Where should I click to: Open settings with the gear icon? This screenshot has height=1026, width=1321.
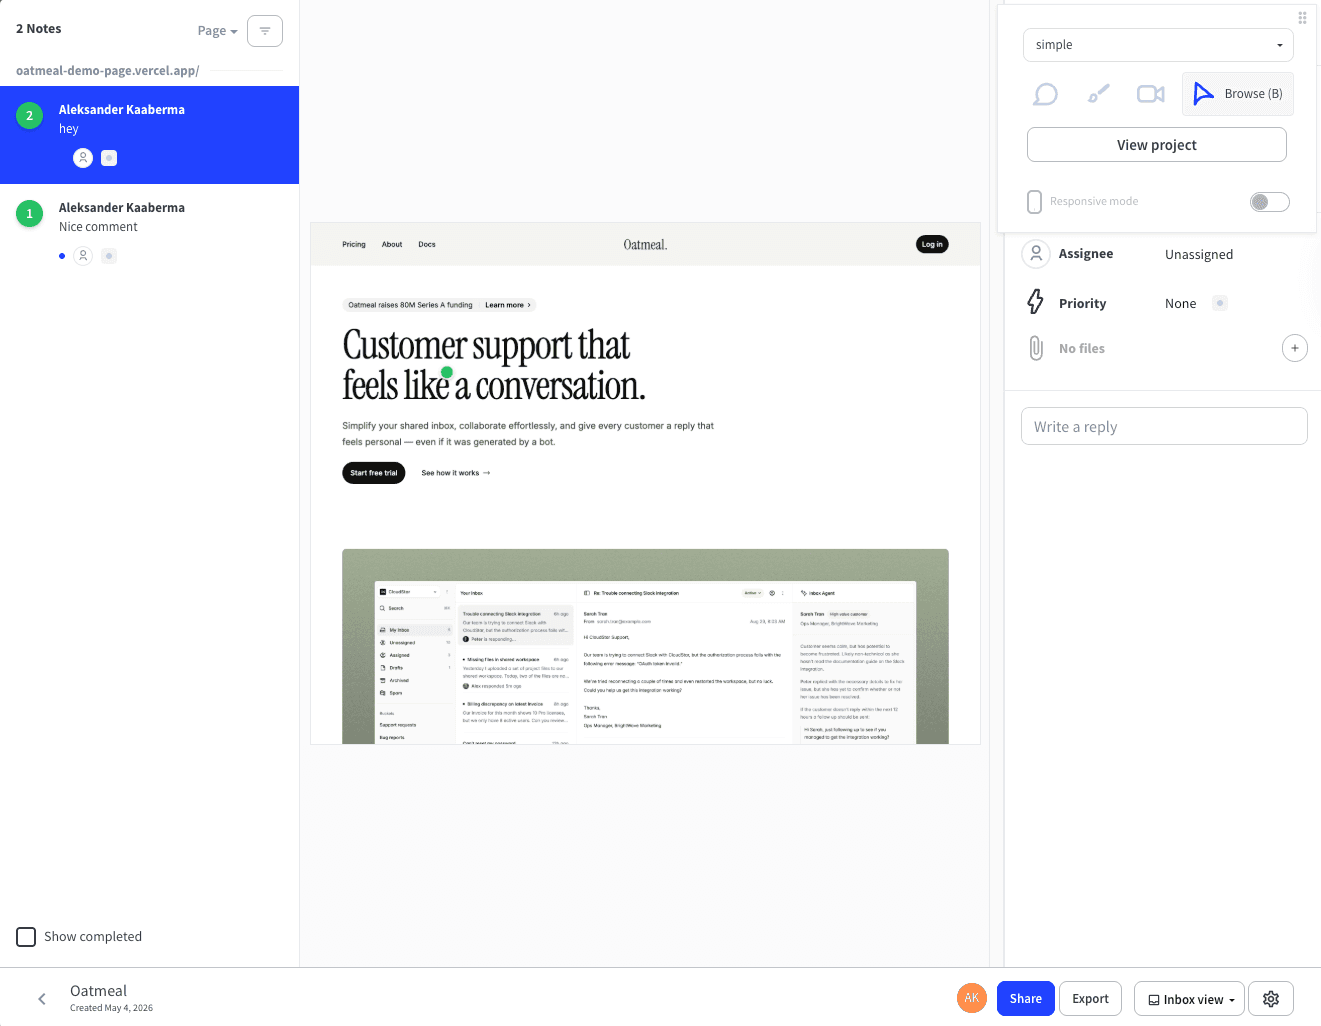(x=1271, y=999)
